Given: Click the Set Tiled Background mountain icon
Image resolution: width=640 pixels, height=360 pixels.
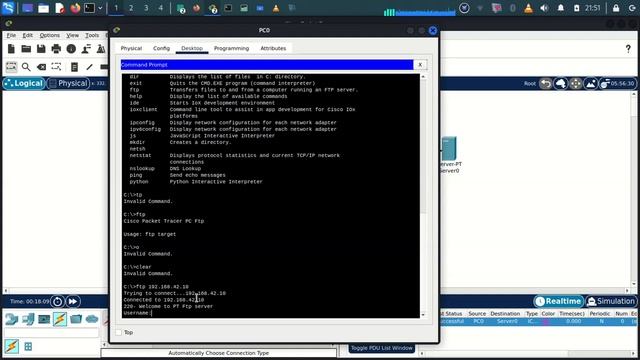Looking at the screenshot, I should pos(591,84).
